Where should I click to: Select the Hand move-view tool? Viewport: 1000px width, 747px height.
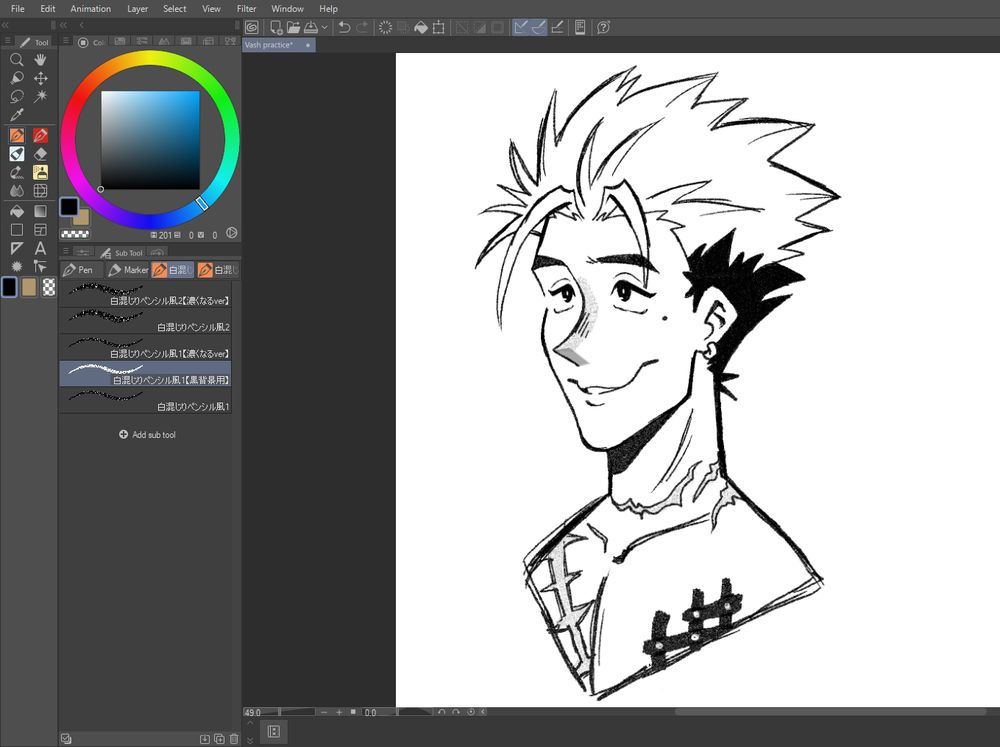click(40, 60)
